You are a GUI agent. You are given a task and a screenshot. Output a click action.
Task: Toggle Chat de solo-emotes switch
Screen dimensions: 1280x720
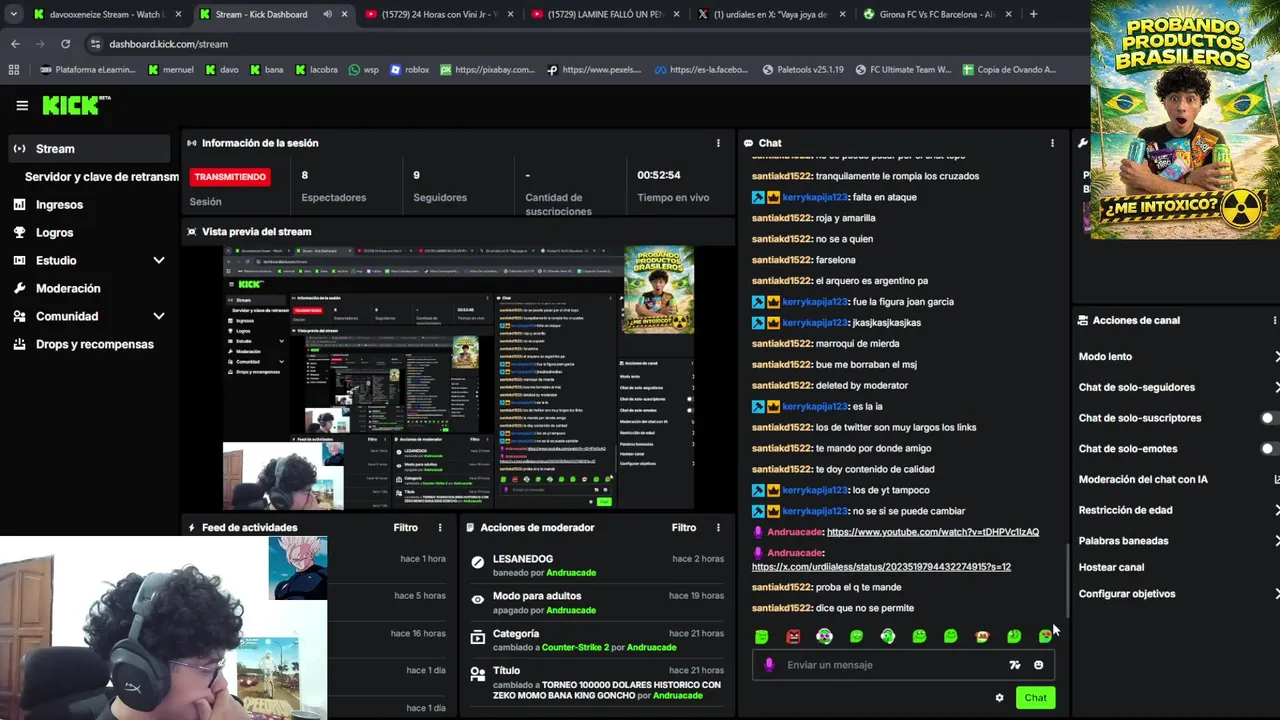click(x=1270, y=449)
